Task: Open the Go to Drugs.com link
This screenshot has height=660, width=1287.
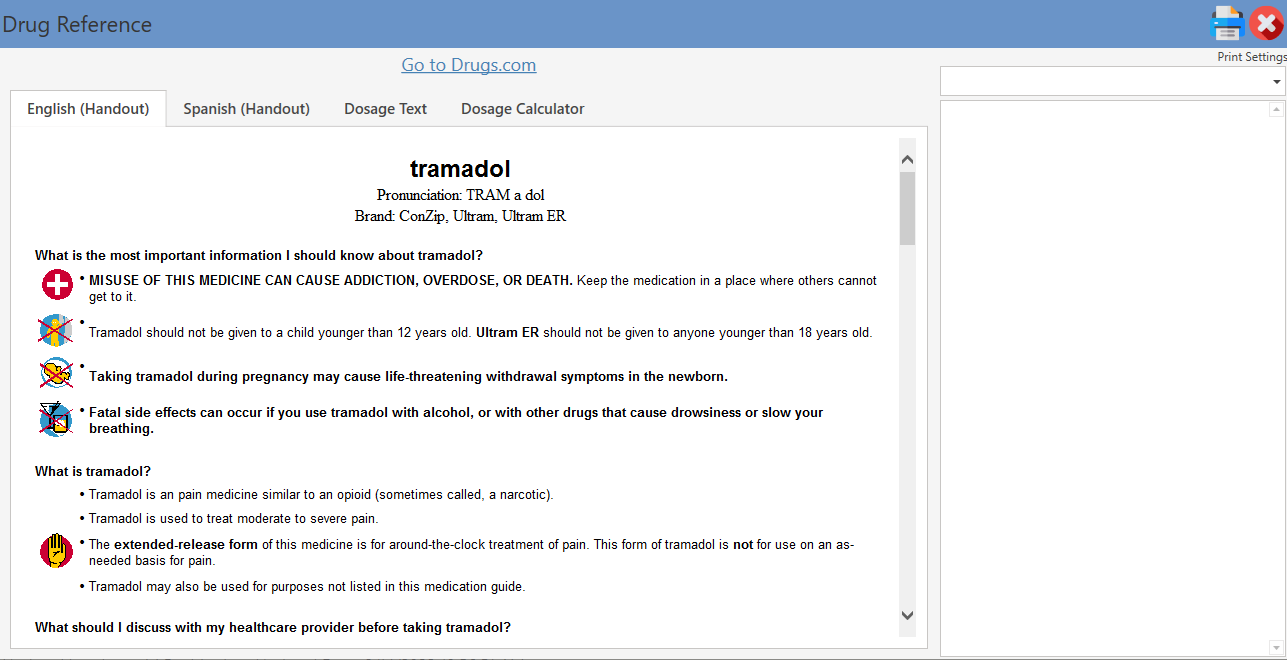Action: (x=469, y=65)
